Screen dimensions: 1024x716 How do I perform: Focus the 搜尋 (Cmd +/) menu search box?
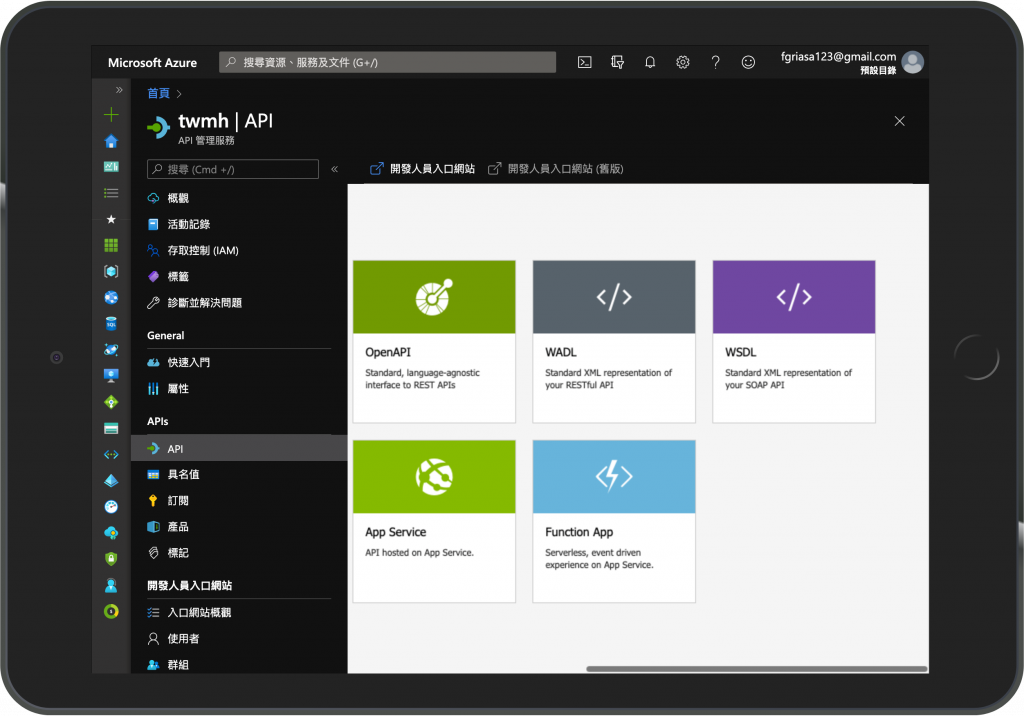pyautogui.click(x=233, y=169)
